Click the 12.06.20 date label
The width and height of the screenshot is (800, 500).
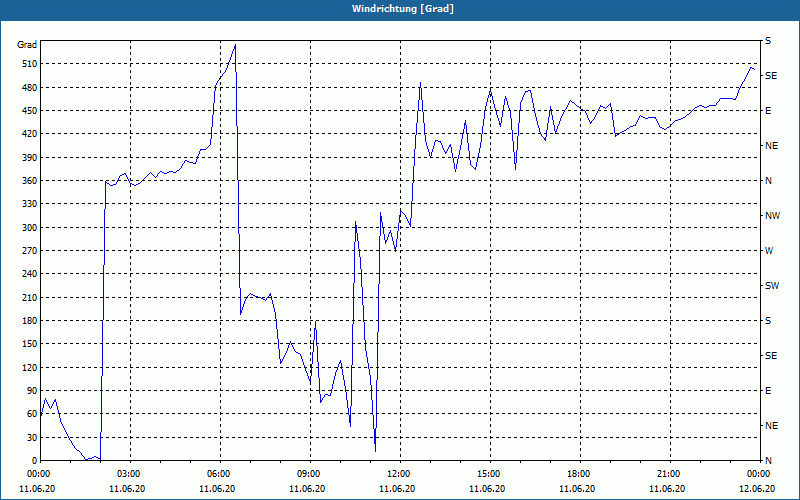tap(757, 489)
